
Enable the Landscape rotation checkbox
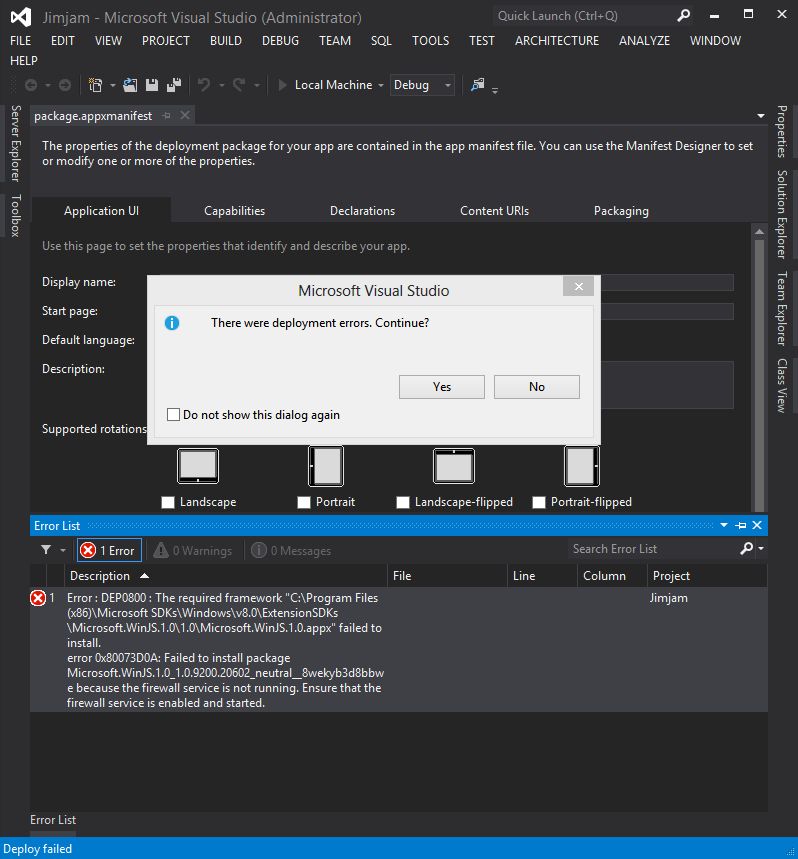(168, 502)
